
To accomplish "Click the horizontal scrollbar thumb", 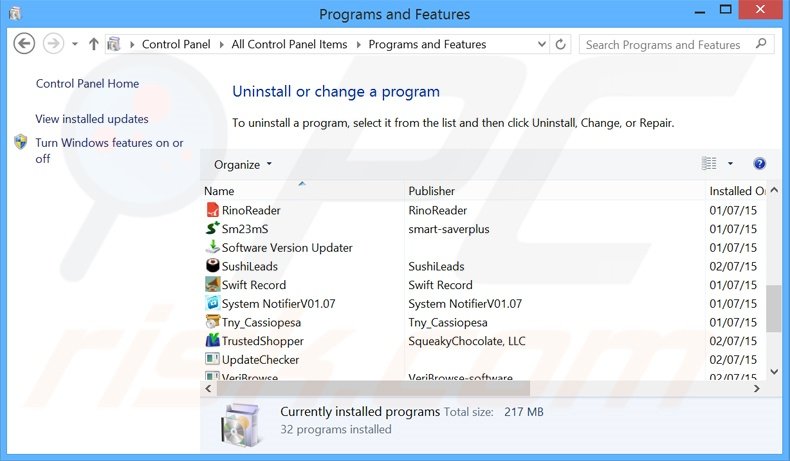I will click(x=373, y=388).
